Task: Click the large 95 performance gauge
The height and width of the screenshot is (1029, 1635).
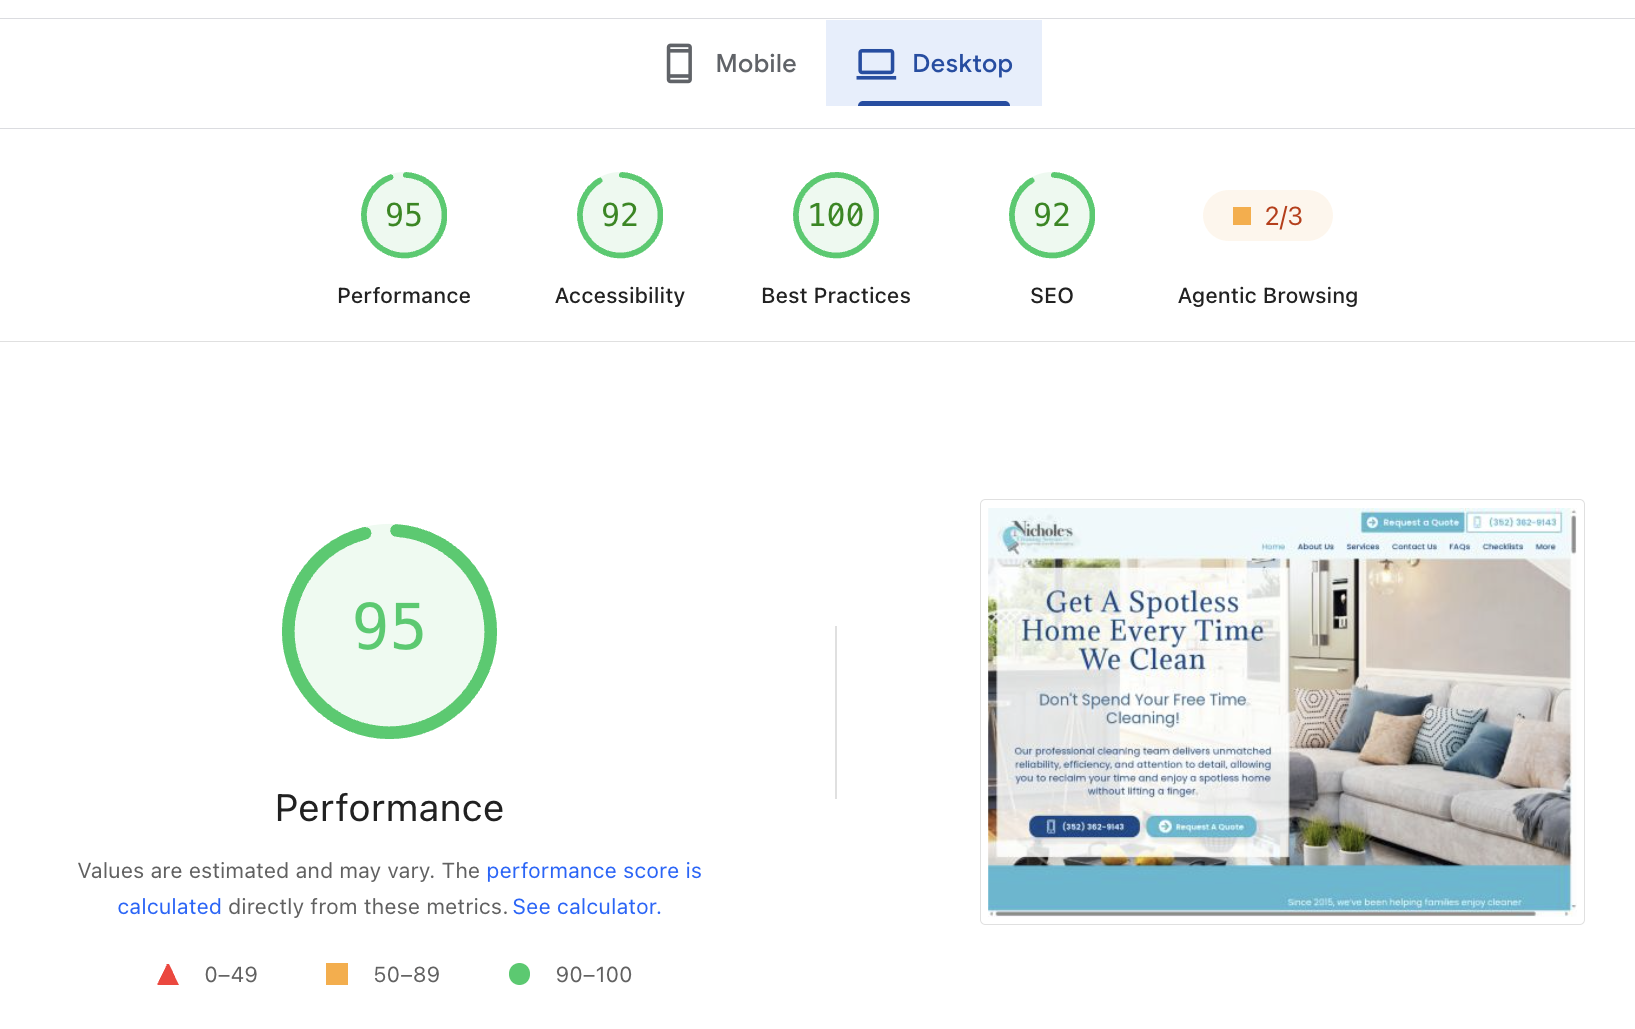Action: click(x=390, y=632)
